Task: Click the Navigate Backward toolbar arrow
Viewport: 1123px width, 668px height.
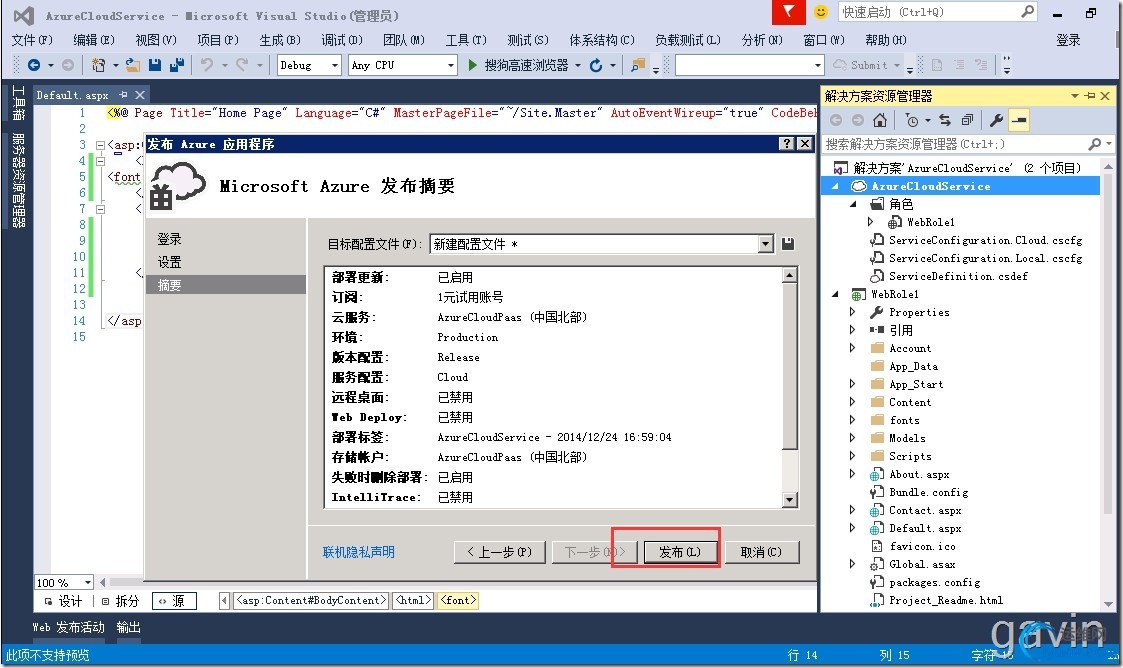Action: [34, 65]
